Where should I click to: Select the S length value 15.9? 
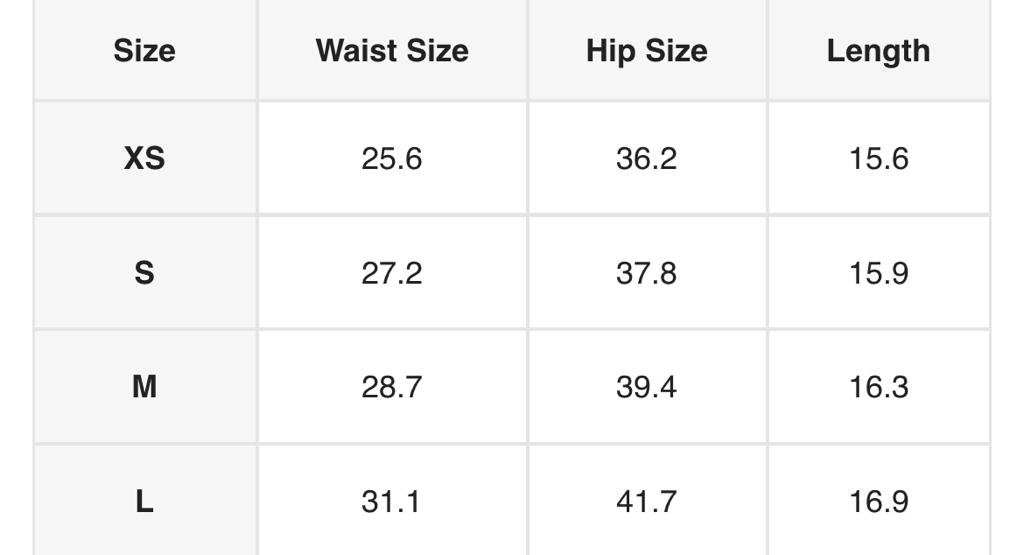click(878, 273)
